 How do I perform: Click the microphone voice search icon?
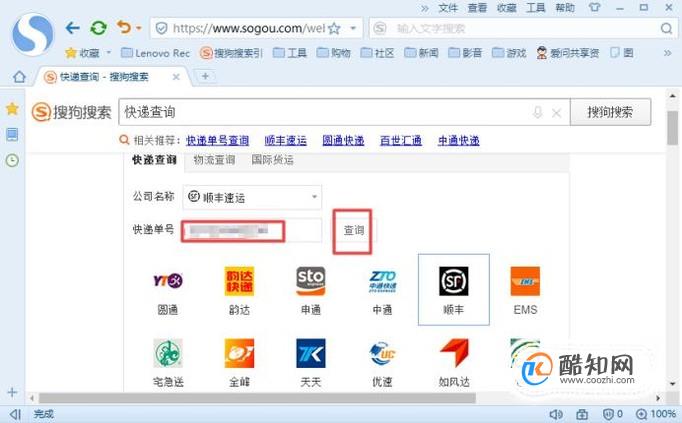[538, 113]
